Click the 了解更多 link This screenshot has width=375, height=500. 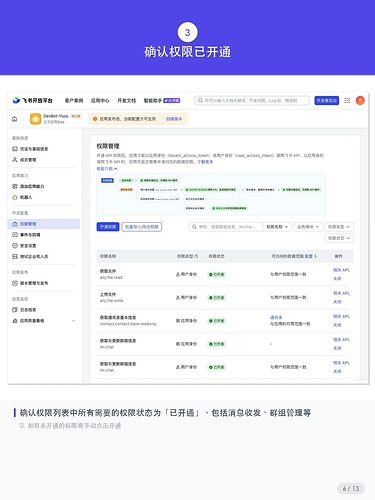tap(205, 162)
